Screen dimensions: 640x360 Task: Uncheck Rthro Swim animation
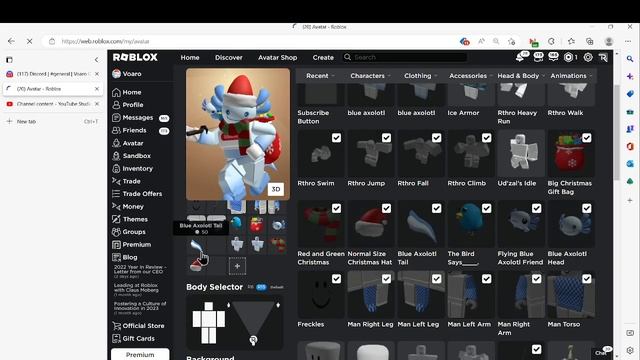point(336,138)
